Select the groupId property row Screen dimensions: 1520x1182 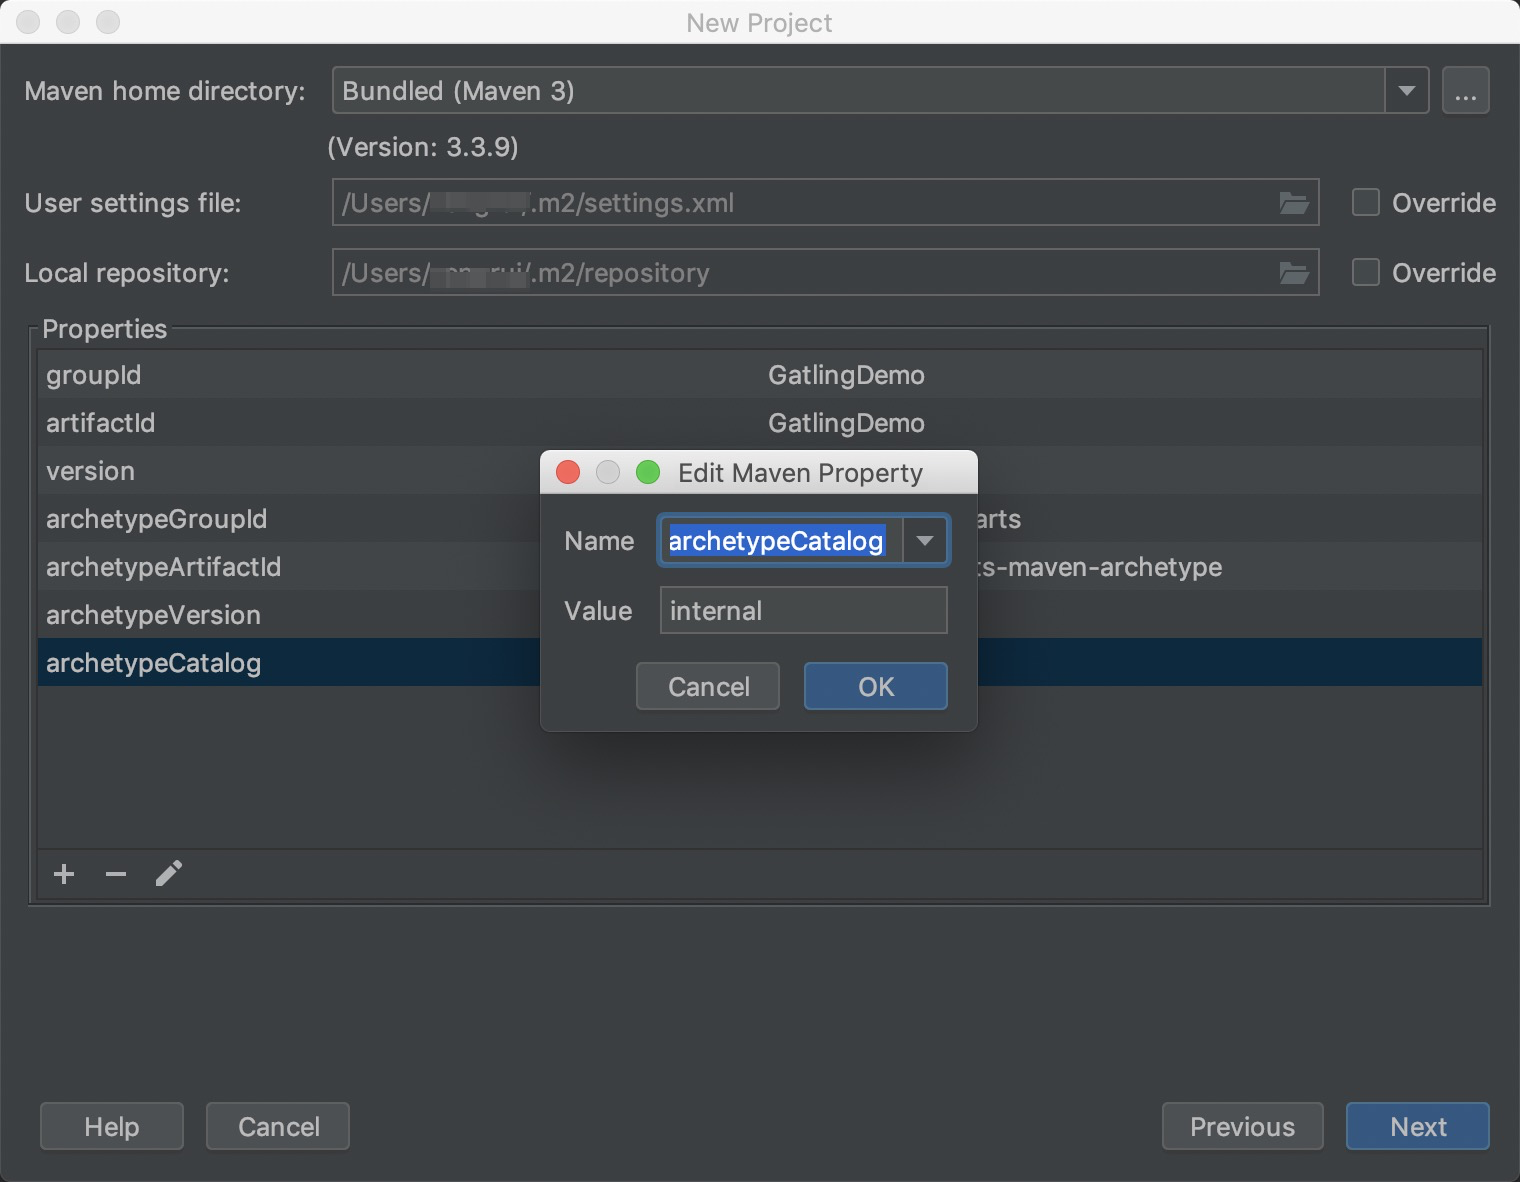point(760,375)
